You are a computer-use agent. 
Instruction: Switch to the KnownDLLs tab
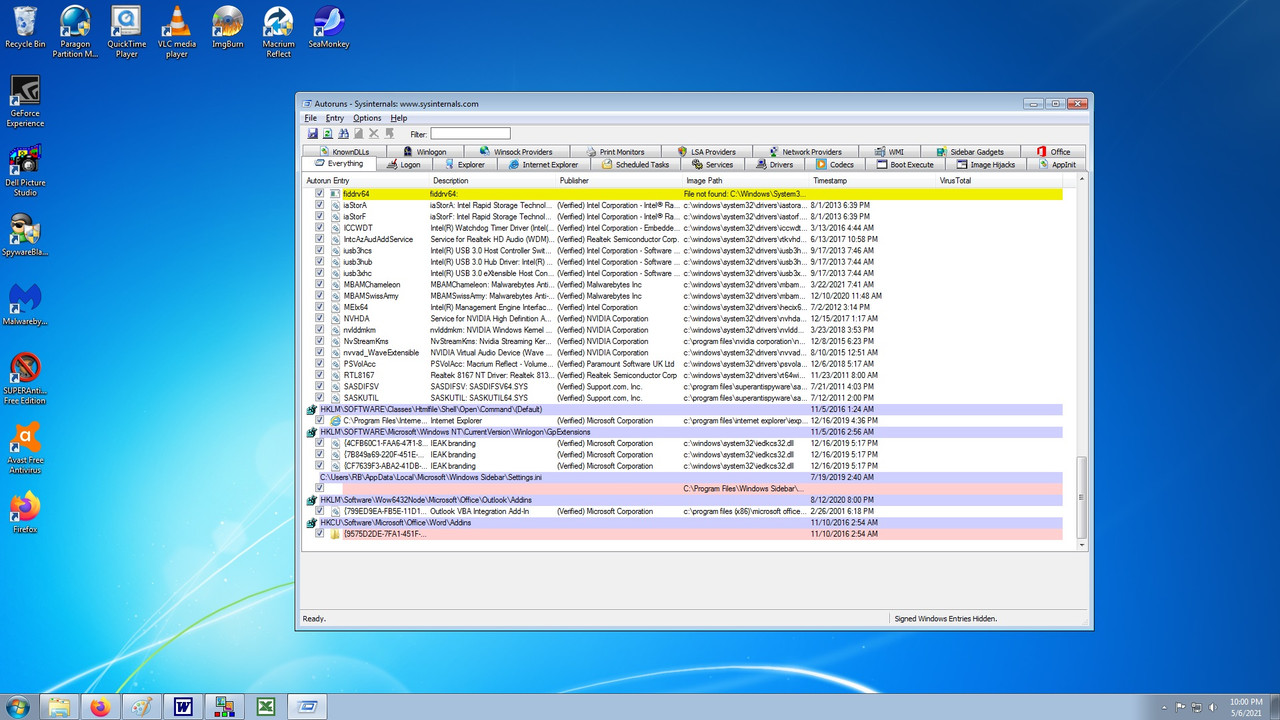[x=343, y=152]
